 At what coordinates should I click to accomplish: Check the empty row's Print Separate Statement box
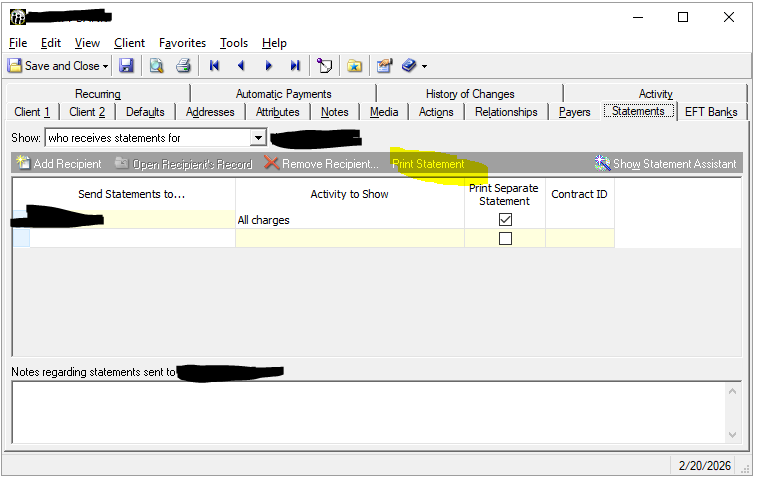point(505,239)
